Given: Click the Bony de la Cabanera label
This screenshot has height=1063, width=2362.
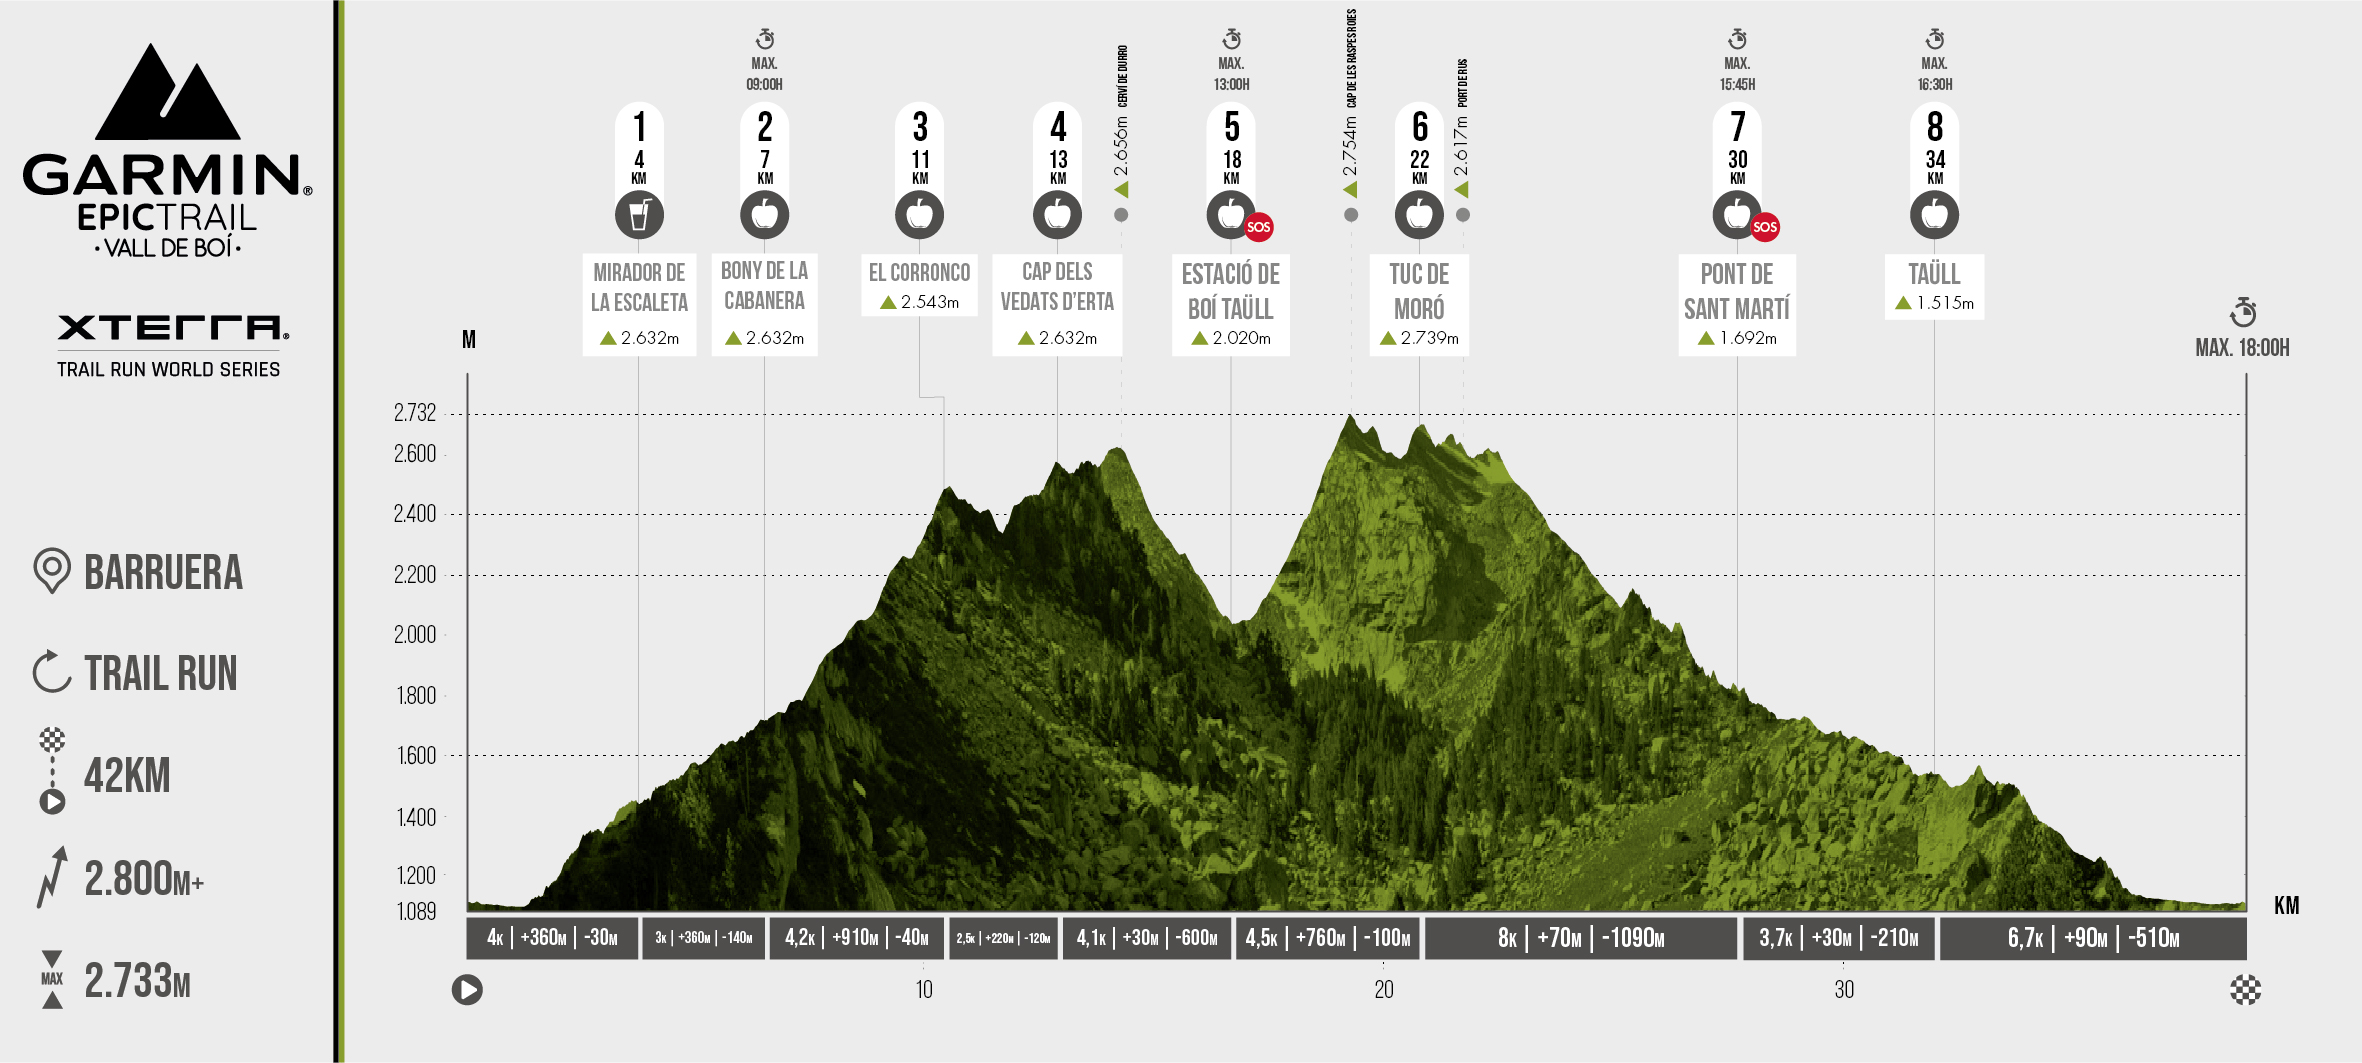Looking at the screenshot, I should [x=764, y=304].
